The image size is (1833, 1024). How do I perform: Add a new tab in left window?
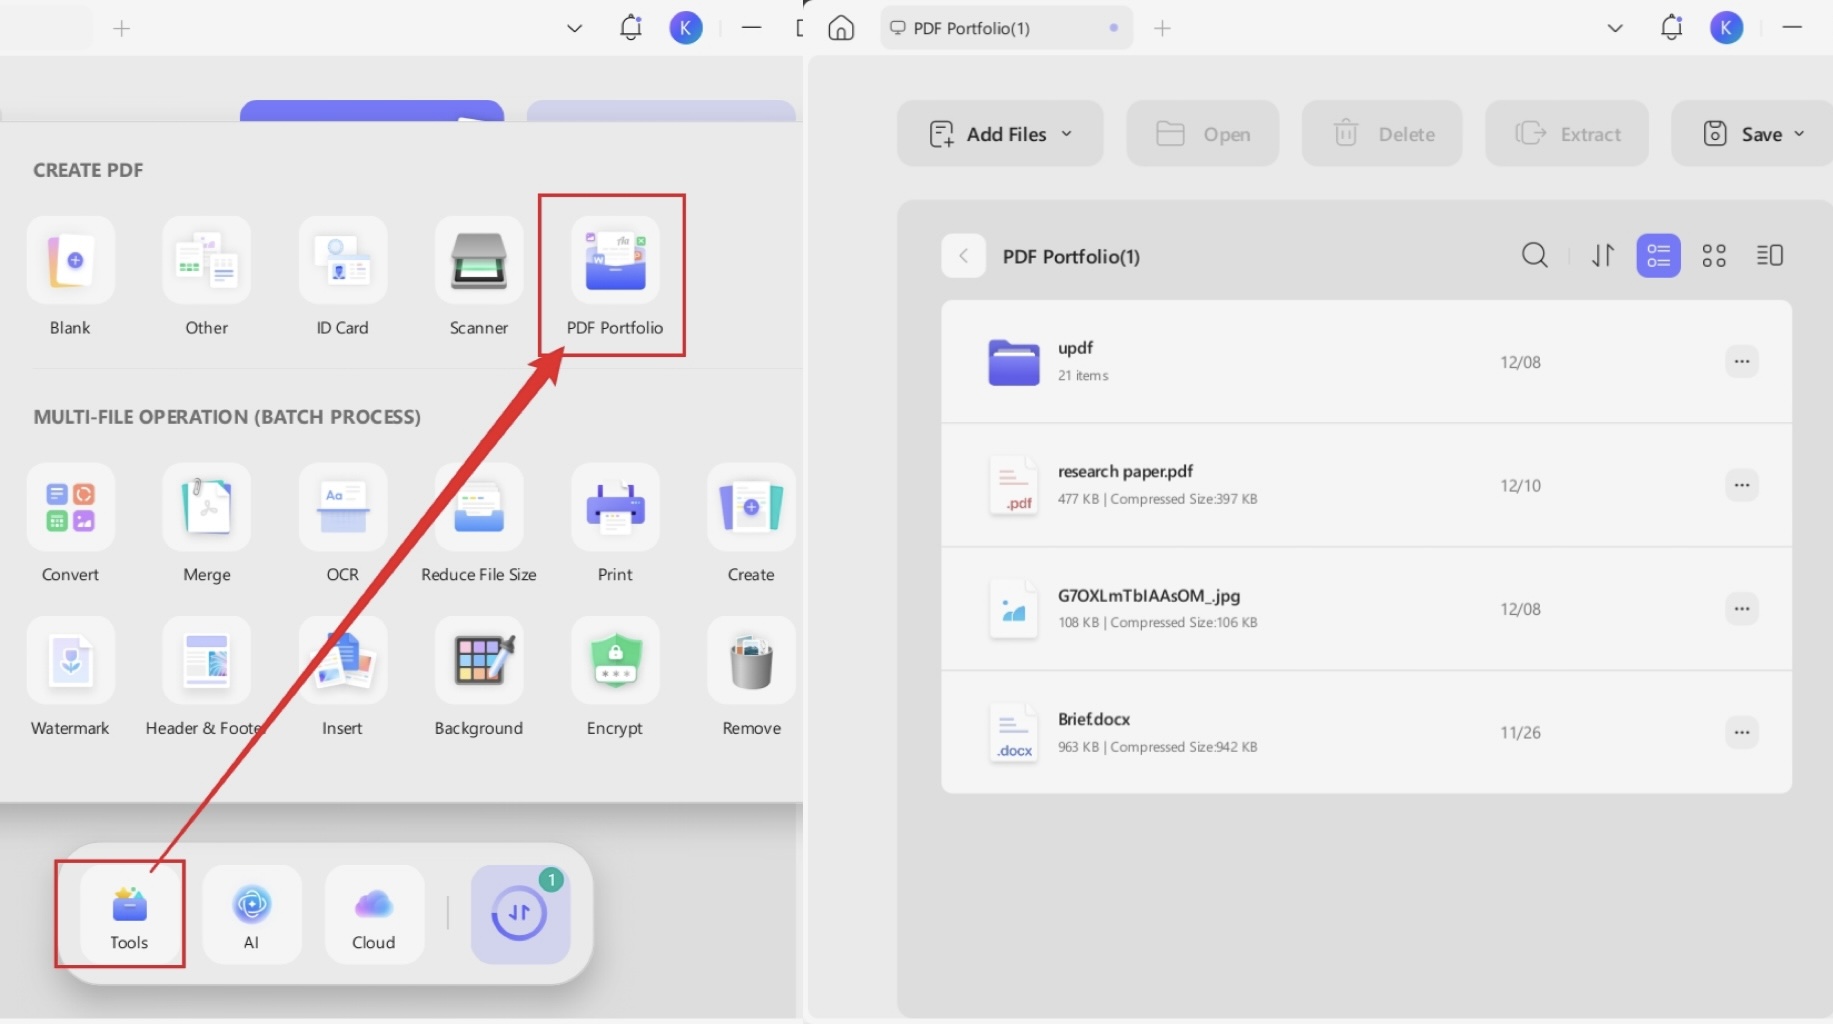[122, 28]
